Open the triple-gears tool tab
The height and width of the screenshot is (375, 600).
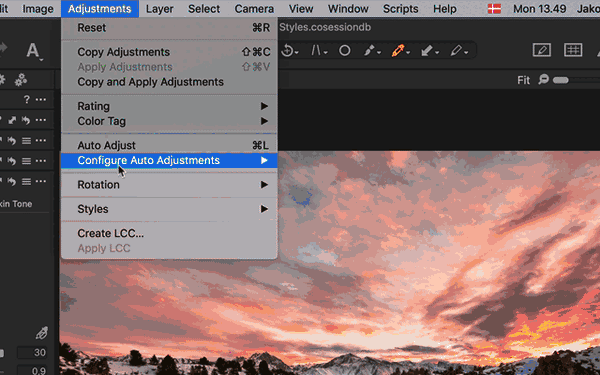pyautogui.click(x=21, y=80)
